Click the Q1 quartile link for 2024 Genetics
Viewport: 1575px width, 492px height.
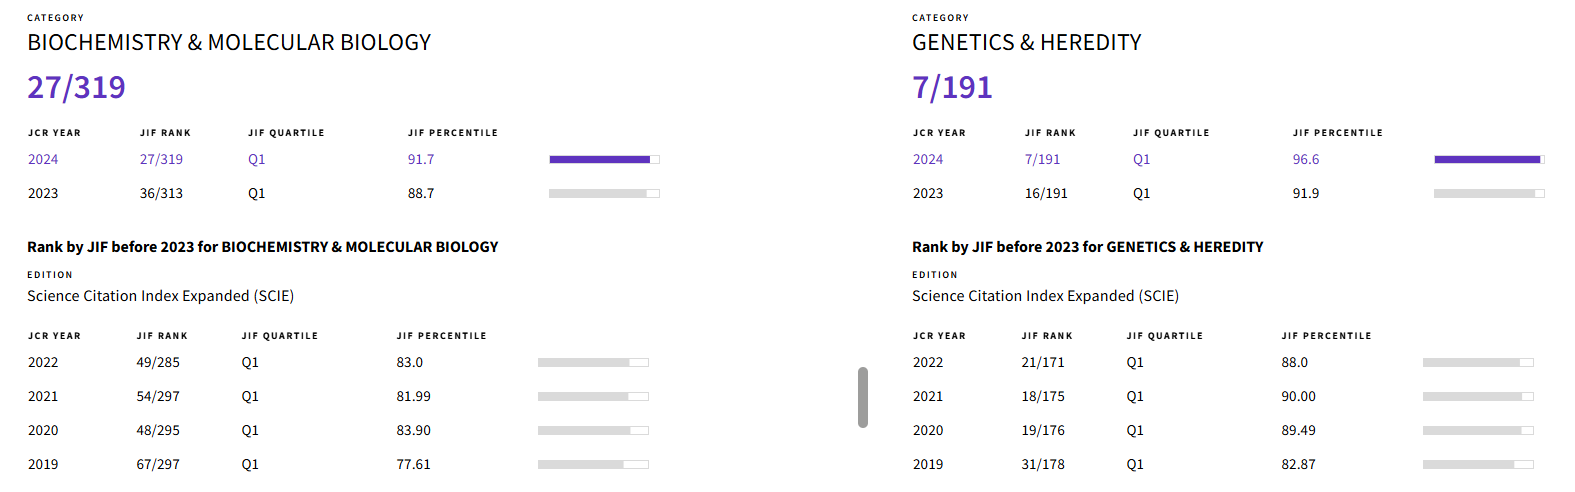click(1142, 160)
